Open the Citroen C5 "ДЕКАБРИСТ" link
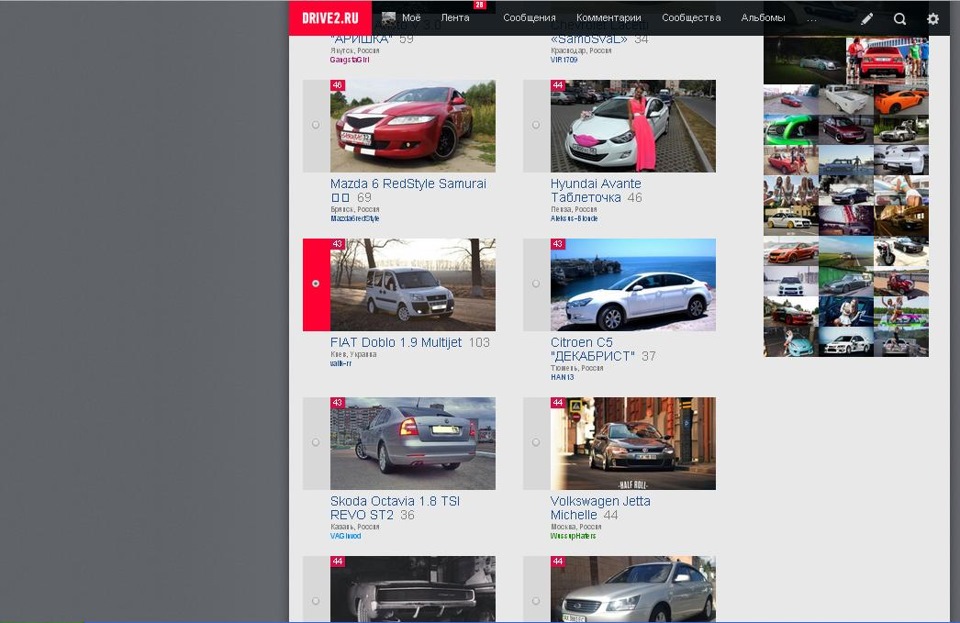Viewport: 960px width, 623px height. tap(592, 349)
